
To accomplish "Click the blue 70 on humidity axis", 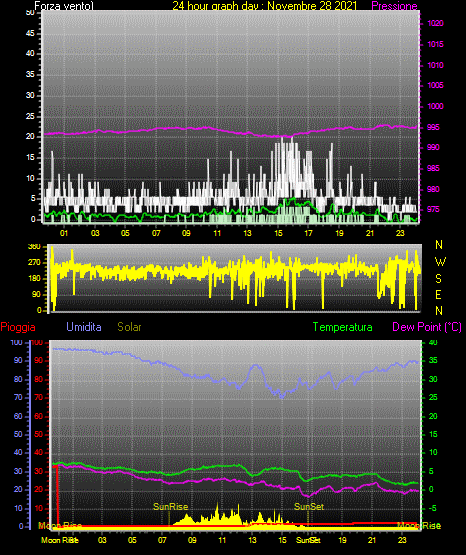I will pyautogui.click(x=18, y=397).
